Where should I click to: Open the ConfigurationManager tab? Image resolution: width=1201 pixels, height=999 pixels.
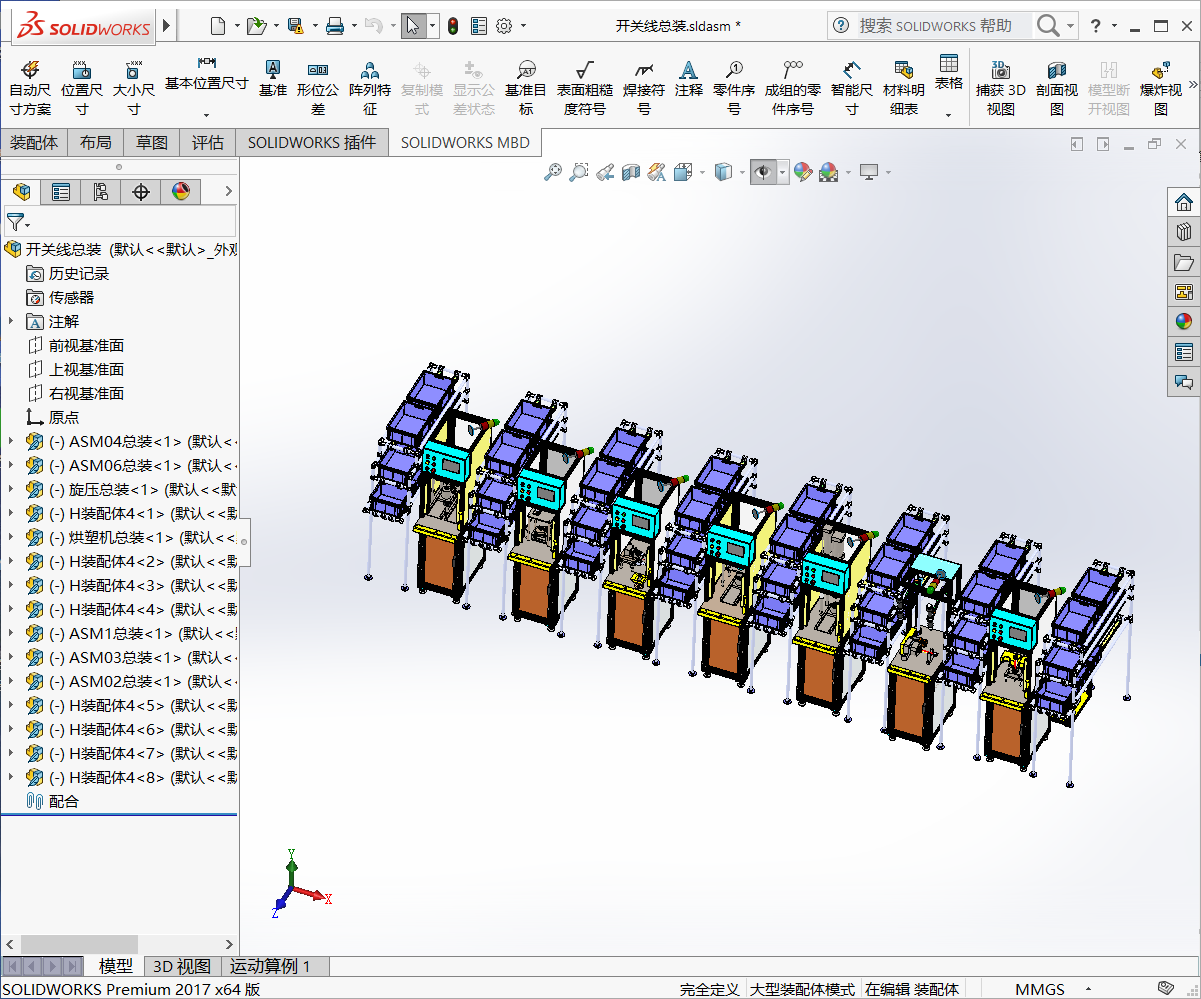click(101, 191)
